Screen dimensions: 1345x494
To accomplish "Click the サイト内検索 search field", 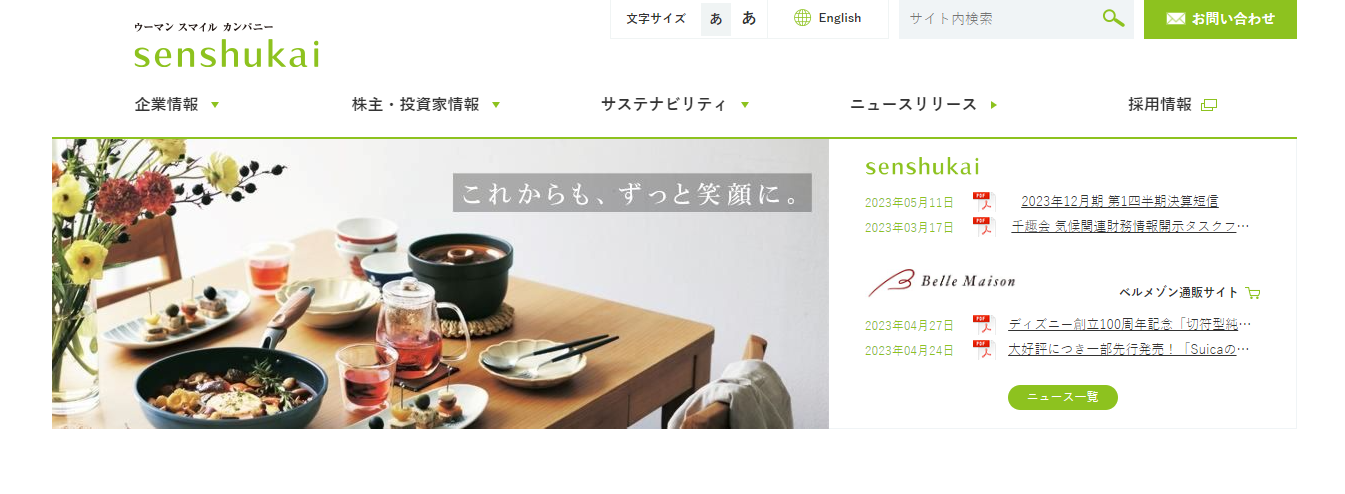I will click(1000, 19).
